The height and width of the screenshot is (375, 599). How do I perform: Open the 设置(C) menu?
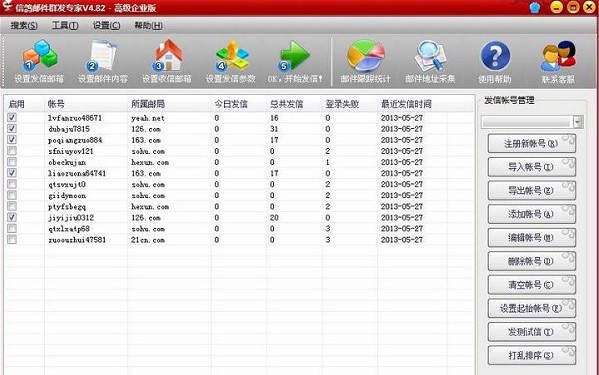[107, 26]
